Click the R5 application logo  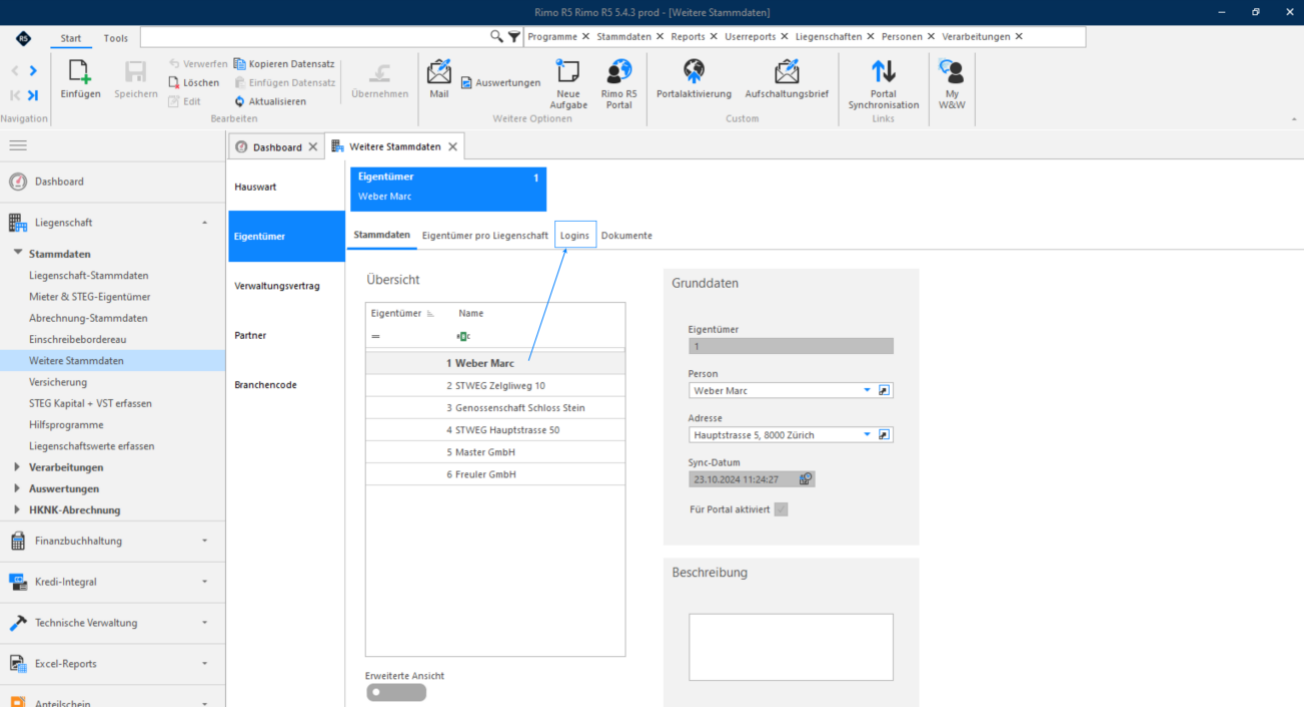(x=23, y=38)
